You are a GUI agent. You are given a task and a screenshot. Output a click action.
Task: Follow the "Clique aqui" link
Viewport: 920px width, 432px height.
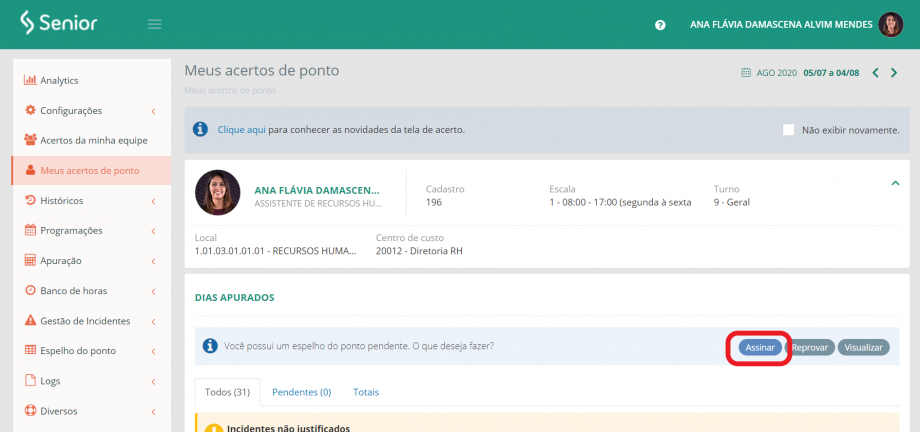[x=241, y=130]
